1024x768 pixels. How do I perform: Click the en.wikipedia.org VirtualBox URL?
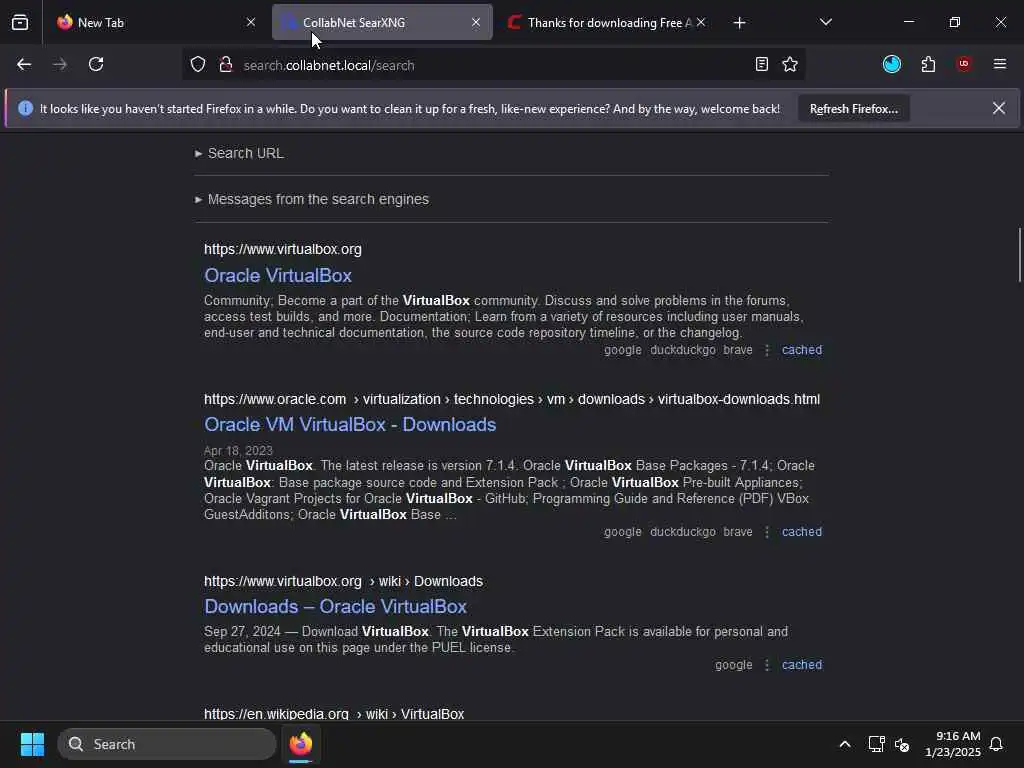(x=334, y=714)
